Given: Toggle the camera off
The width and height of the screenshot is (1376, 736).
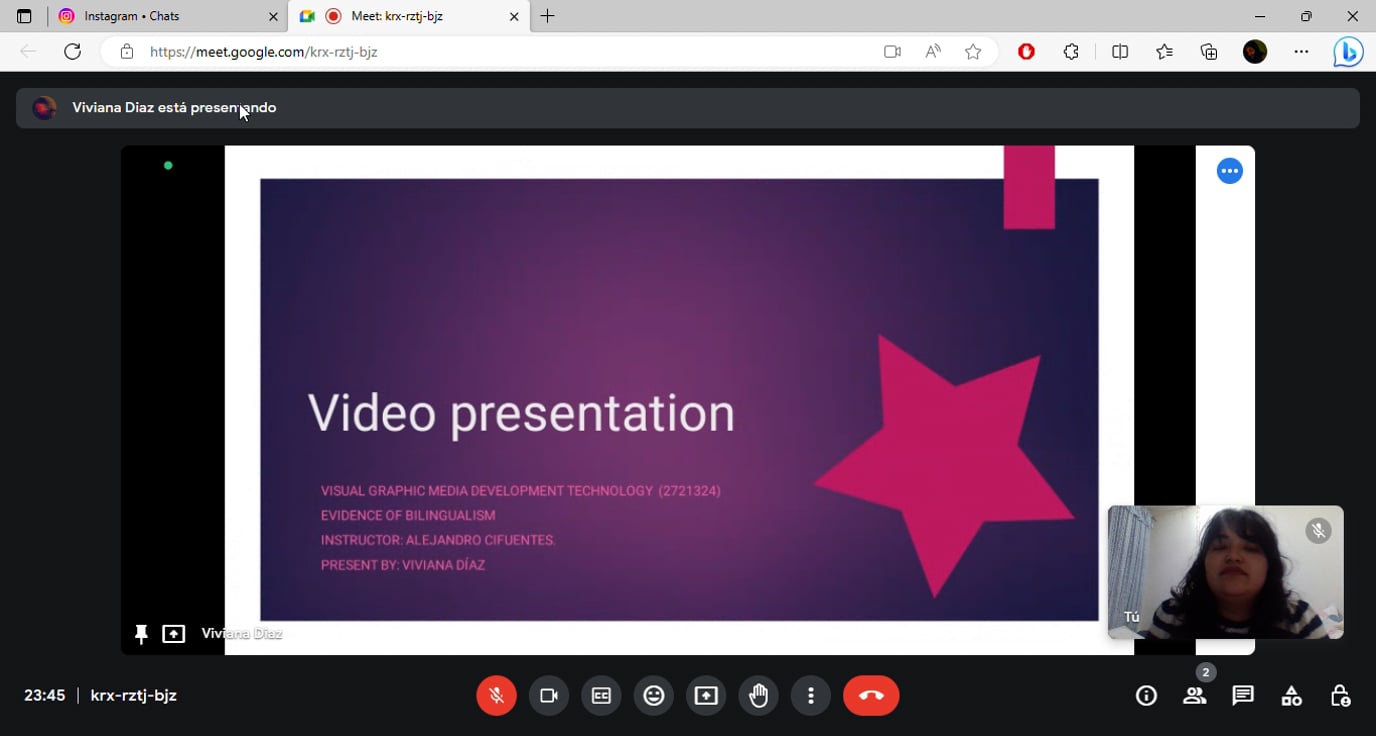Looking at the screenshot, I should (549, 696).
